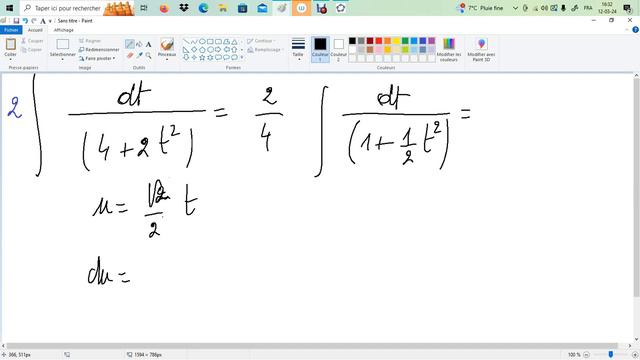
Task: Click the Sélectionner rectangle icon
Action: pyautogui.click(x=62, y=44)
